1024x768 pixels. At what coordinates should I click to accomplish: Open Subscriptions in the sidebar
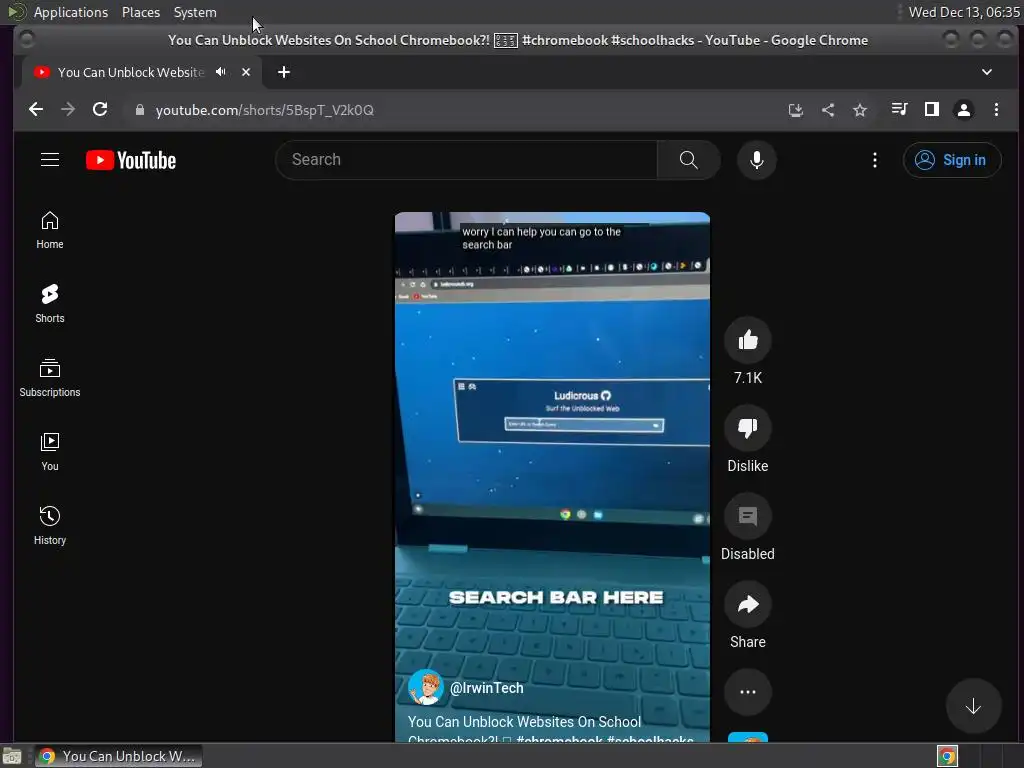(50, 378)
